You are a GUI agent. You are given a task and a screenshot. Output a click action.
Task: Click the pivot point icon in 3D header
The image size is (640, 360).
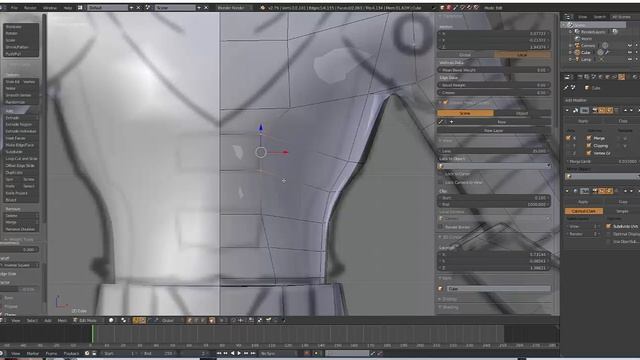tap(123, 320)
